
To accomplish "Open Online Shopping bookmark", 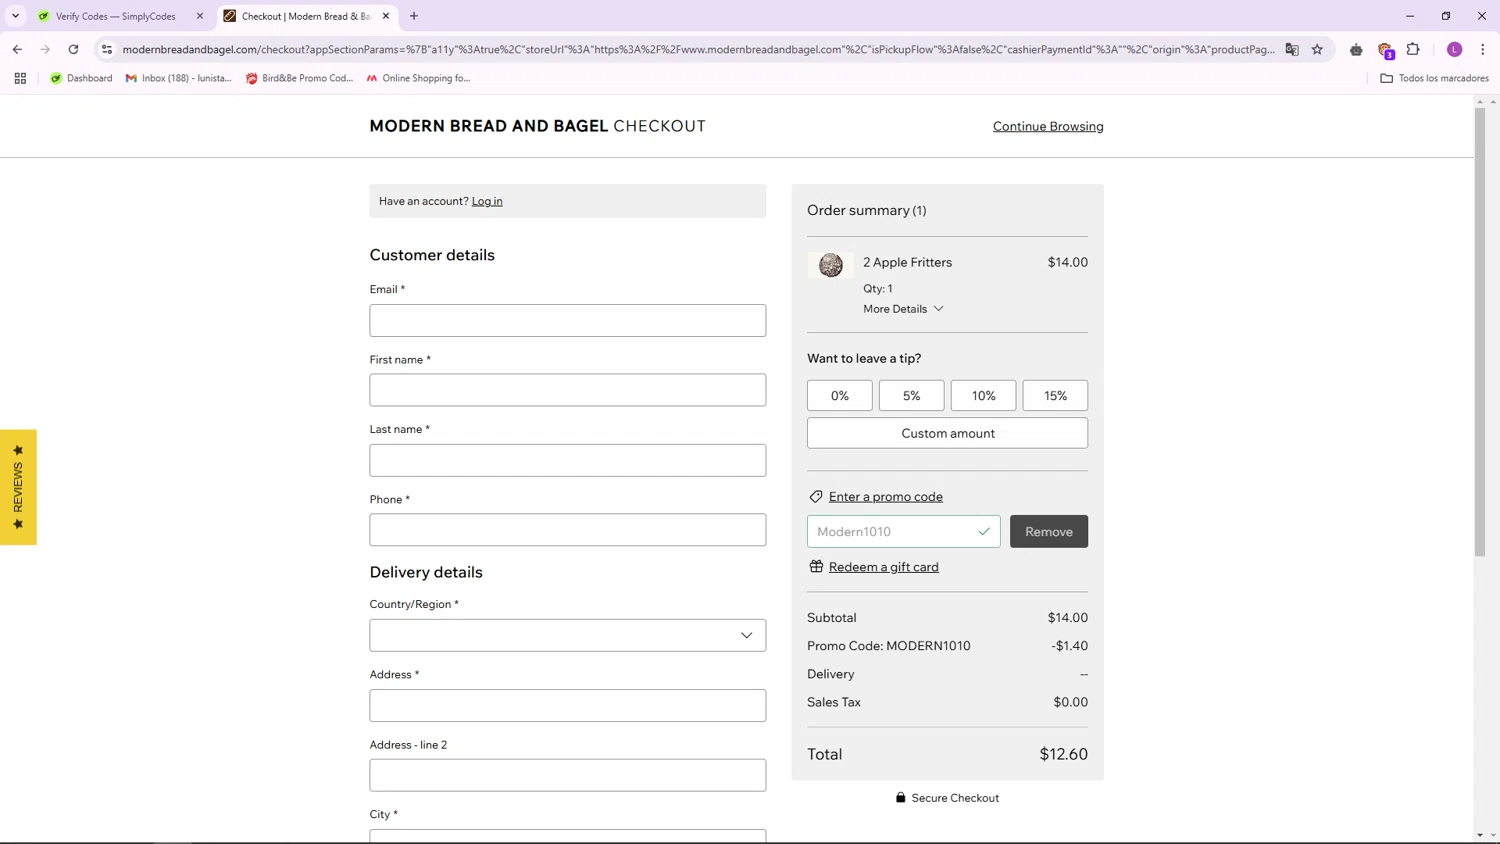I will tap(418, 78).
